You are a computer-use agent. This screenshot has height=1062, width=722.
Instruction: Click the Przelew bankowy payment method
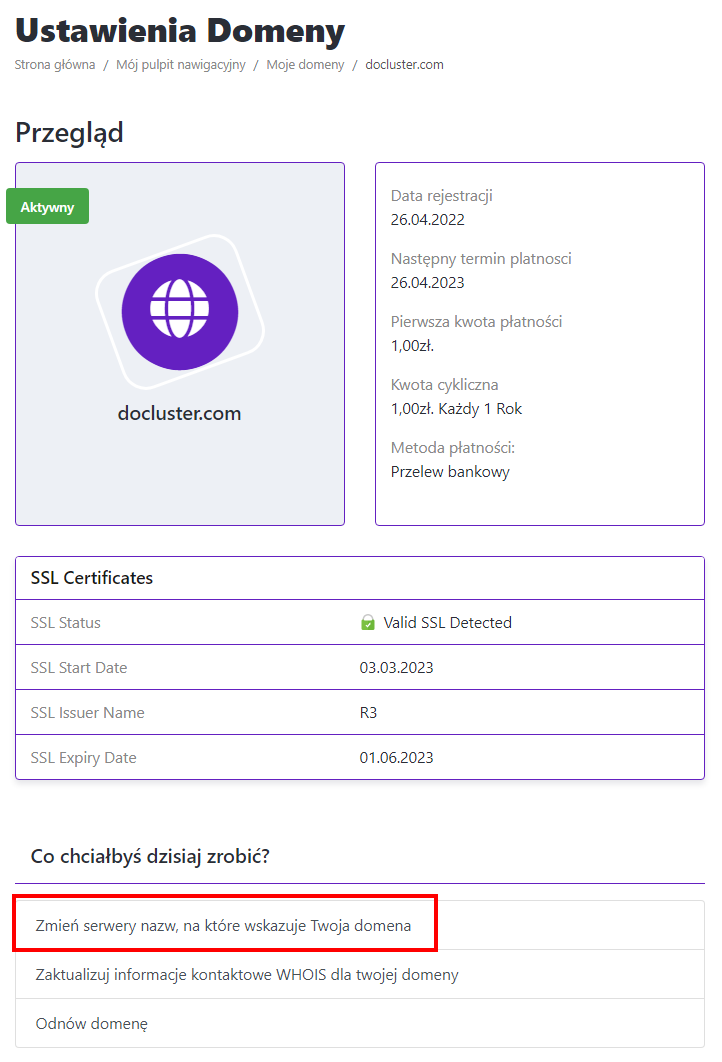450,472
